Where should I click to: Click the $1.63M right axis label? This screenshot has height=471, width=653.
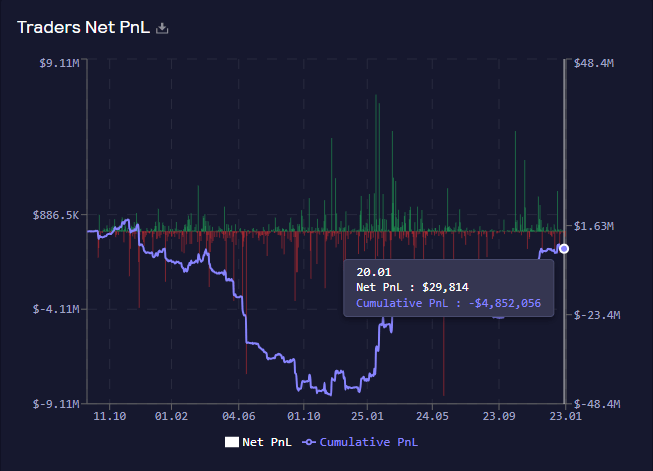click(594, 226)
